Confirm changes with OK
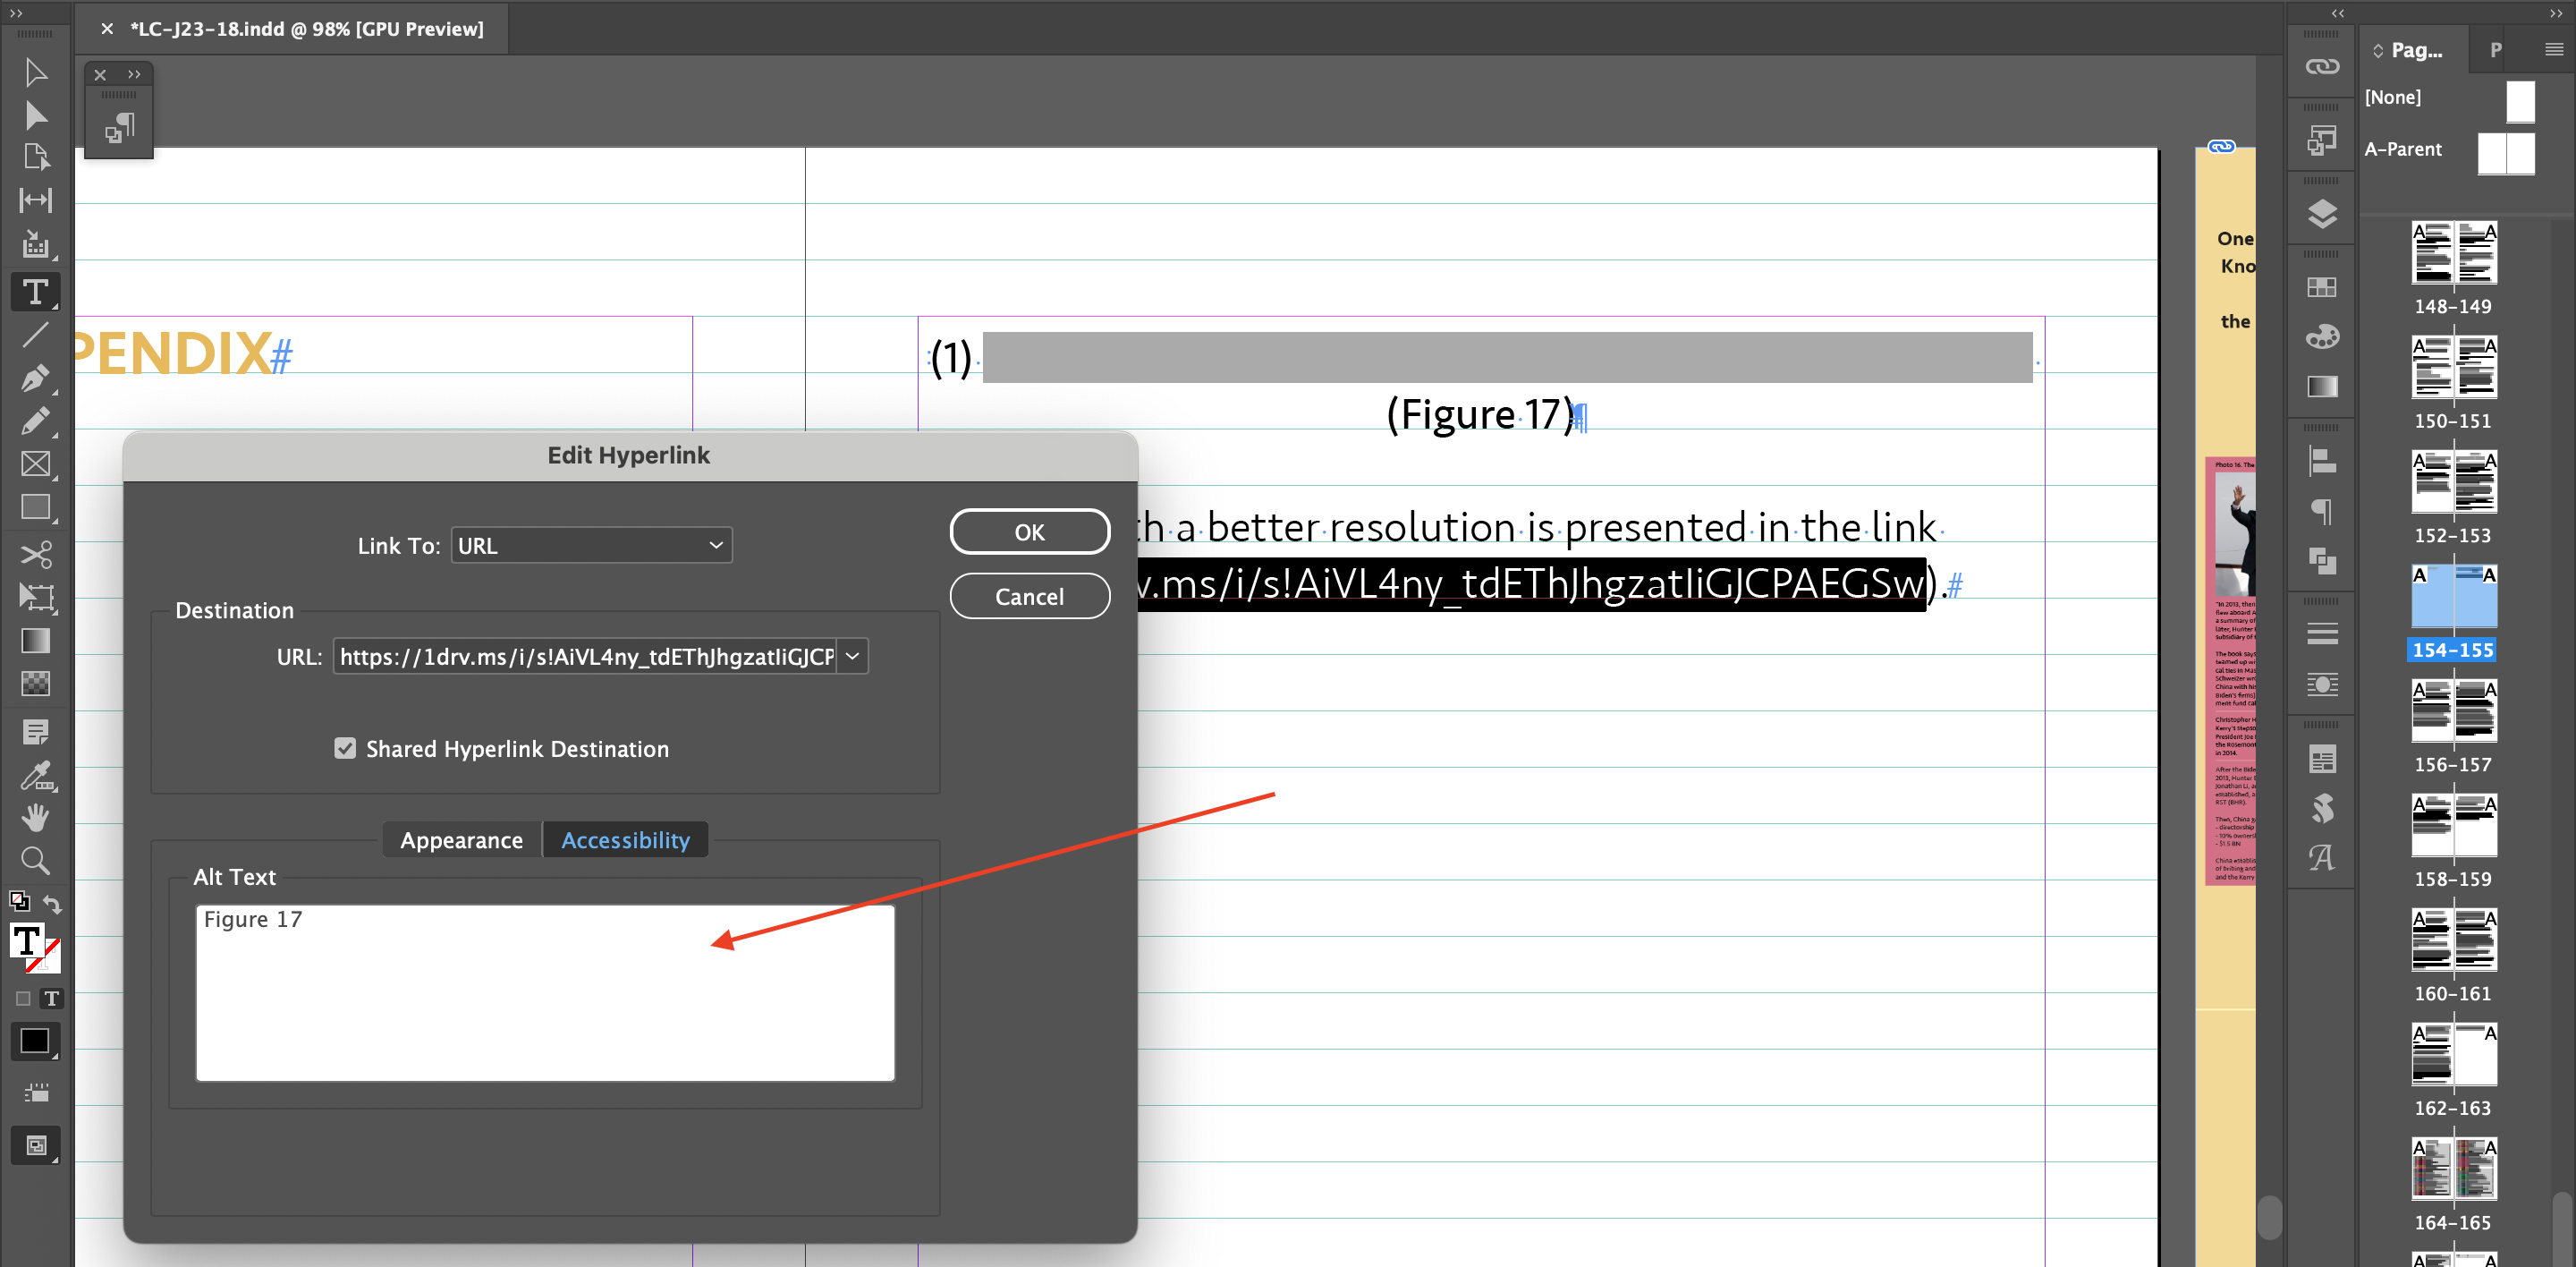 tap(1029, 531)
